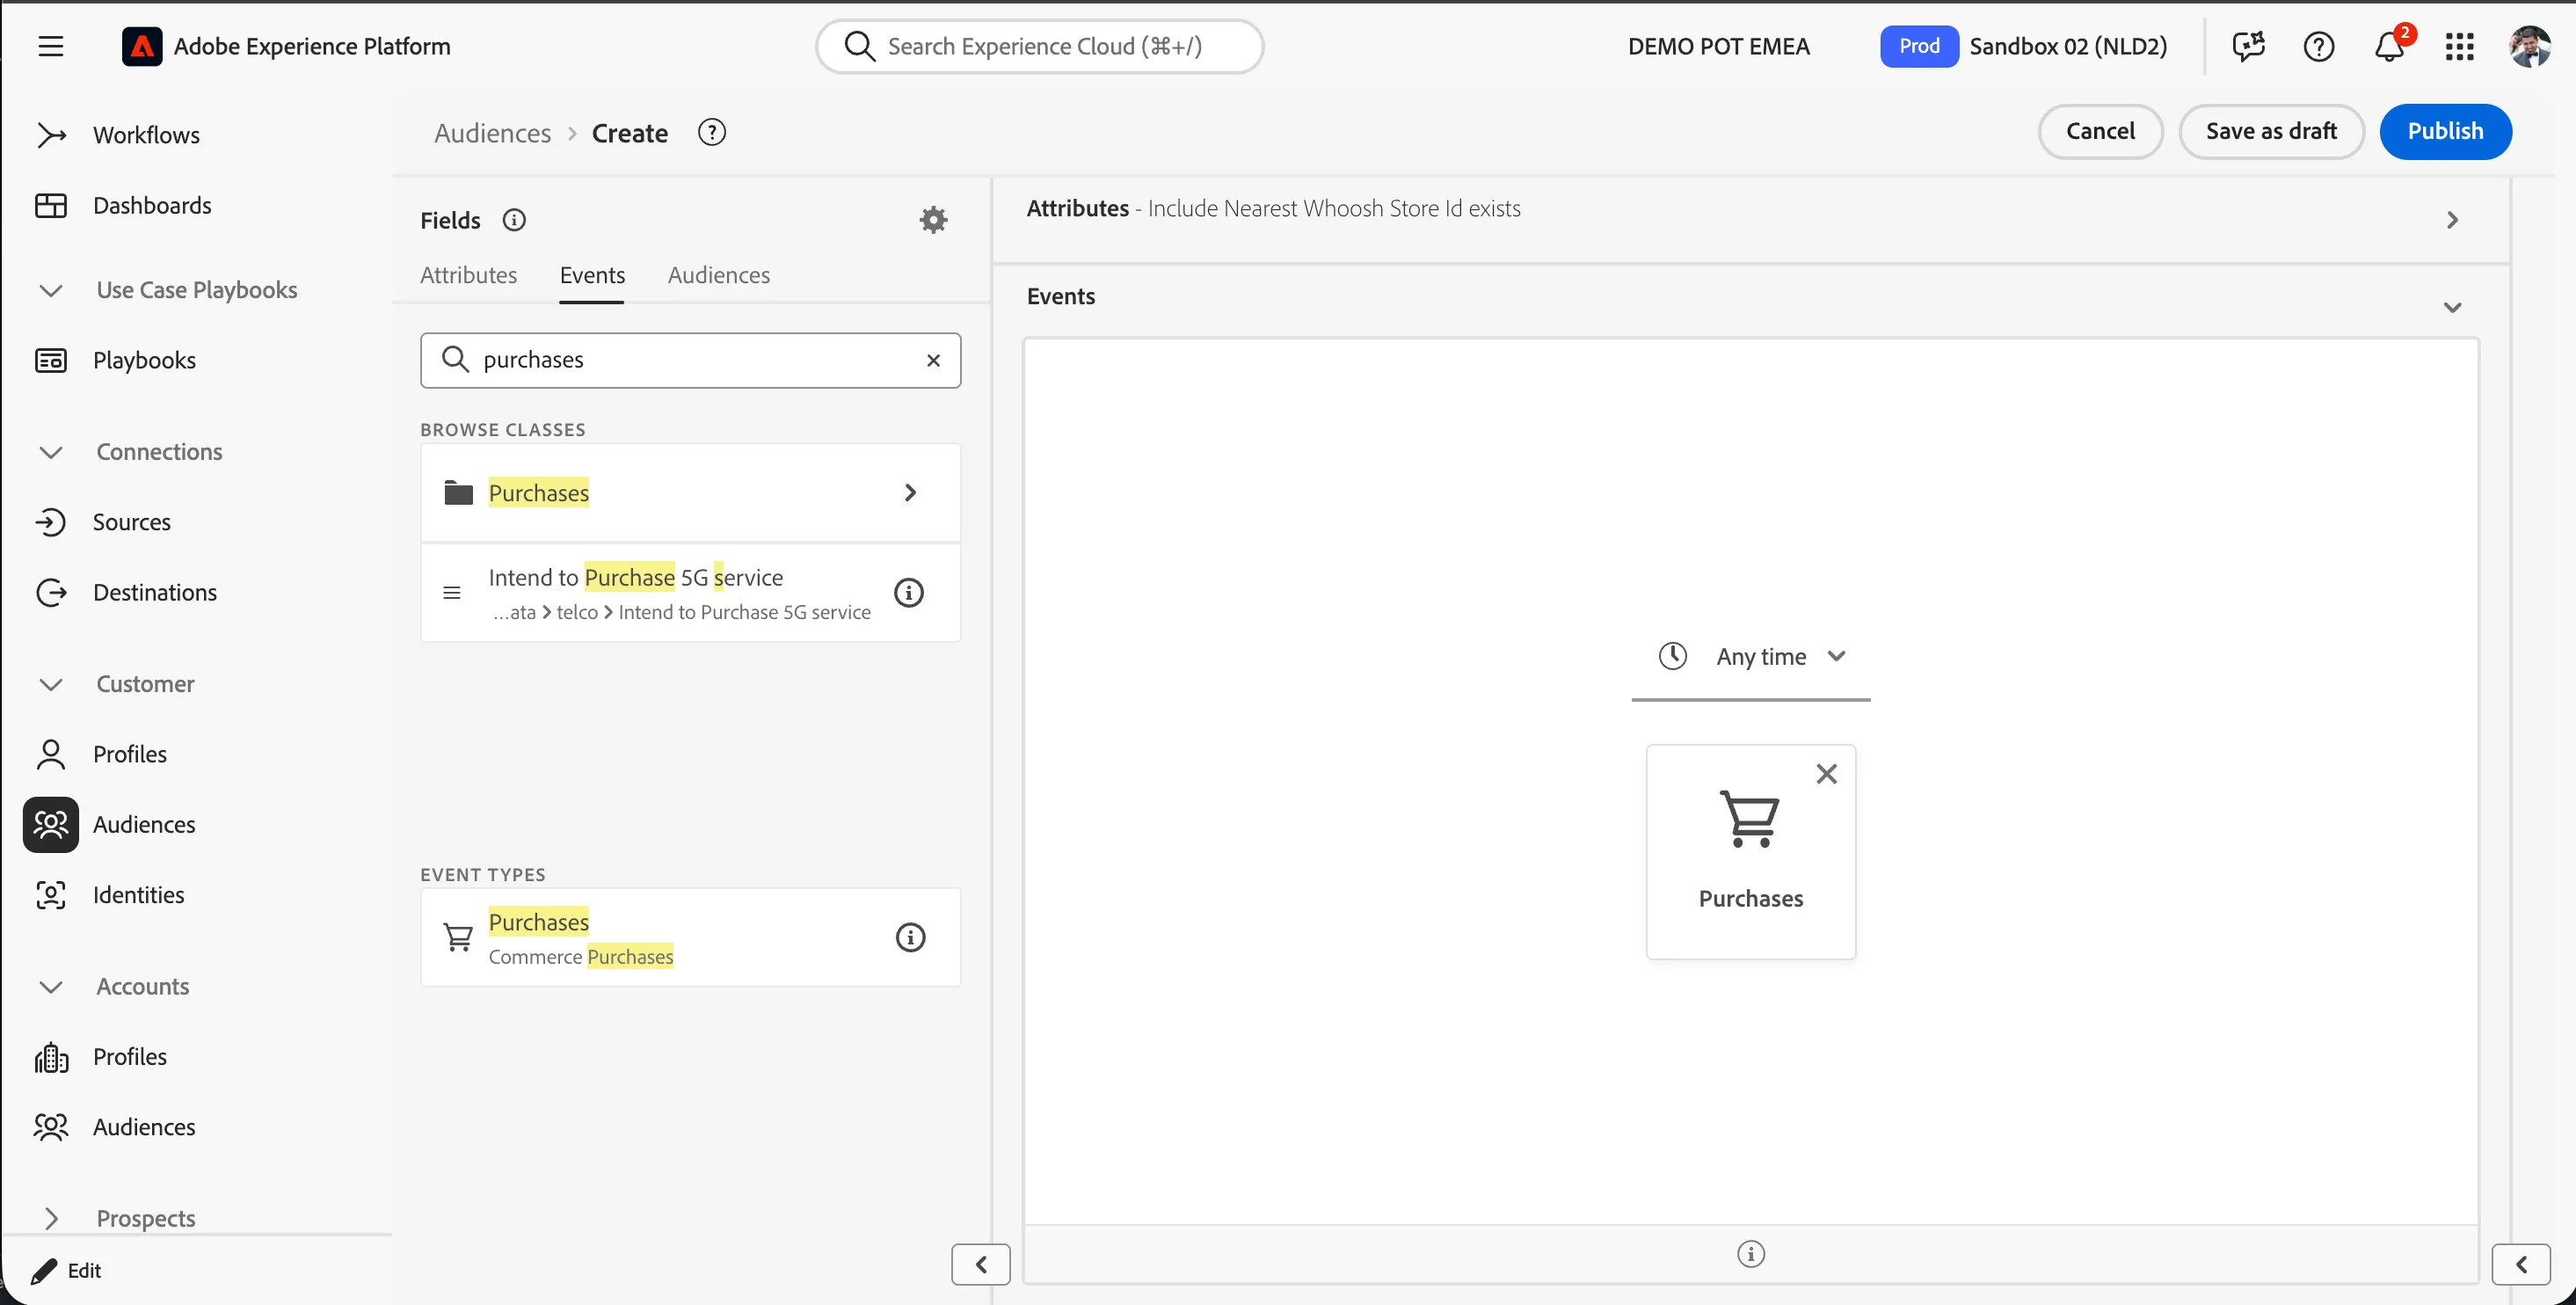
Task: Open the Fields settings gear
Action: pyautogui.click(x=933, y=220)
